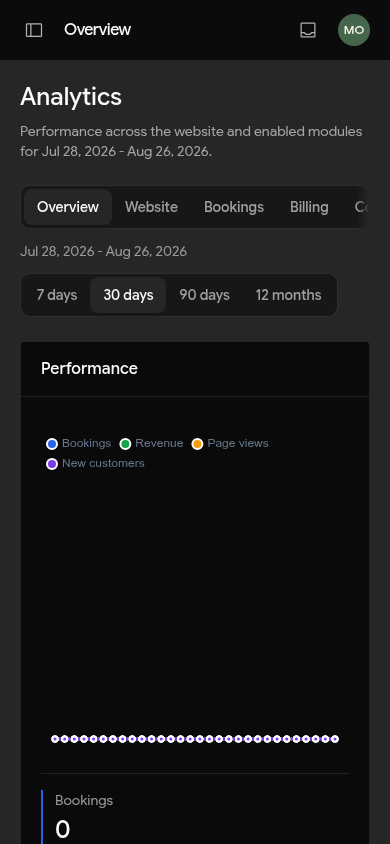The image size is (390, 844).
Task: Click the Bookings value 0
Action: pos(62,829)
